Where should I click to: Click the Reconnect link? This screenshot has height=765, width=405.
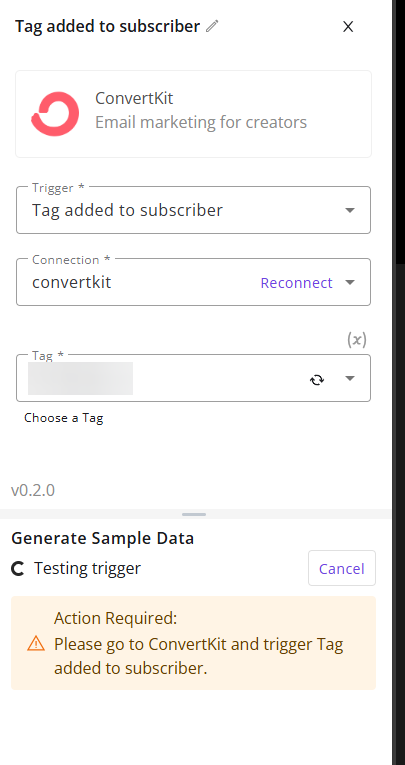coord(296,283)
